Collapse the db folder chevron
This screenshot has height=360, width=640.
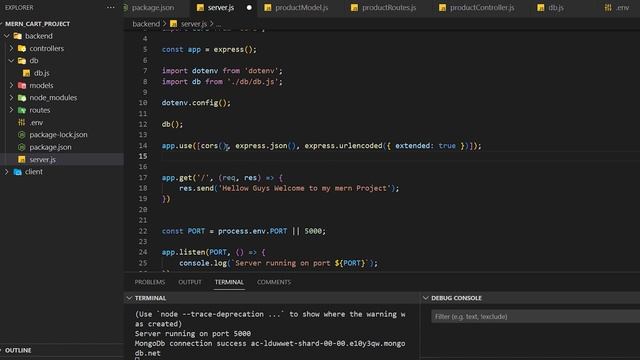(x=11, y=60)
